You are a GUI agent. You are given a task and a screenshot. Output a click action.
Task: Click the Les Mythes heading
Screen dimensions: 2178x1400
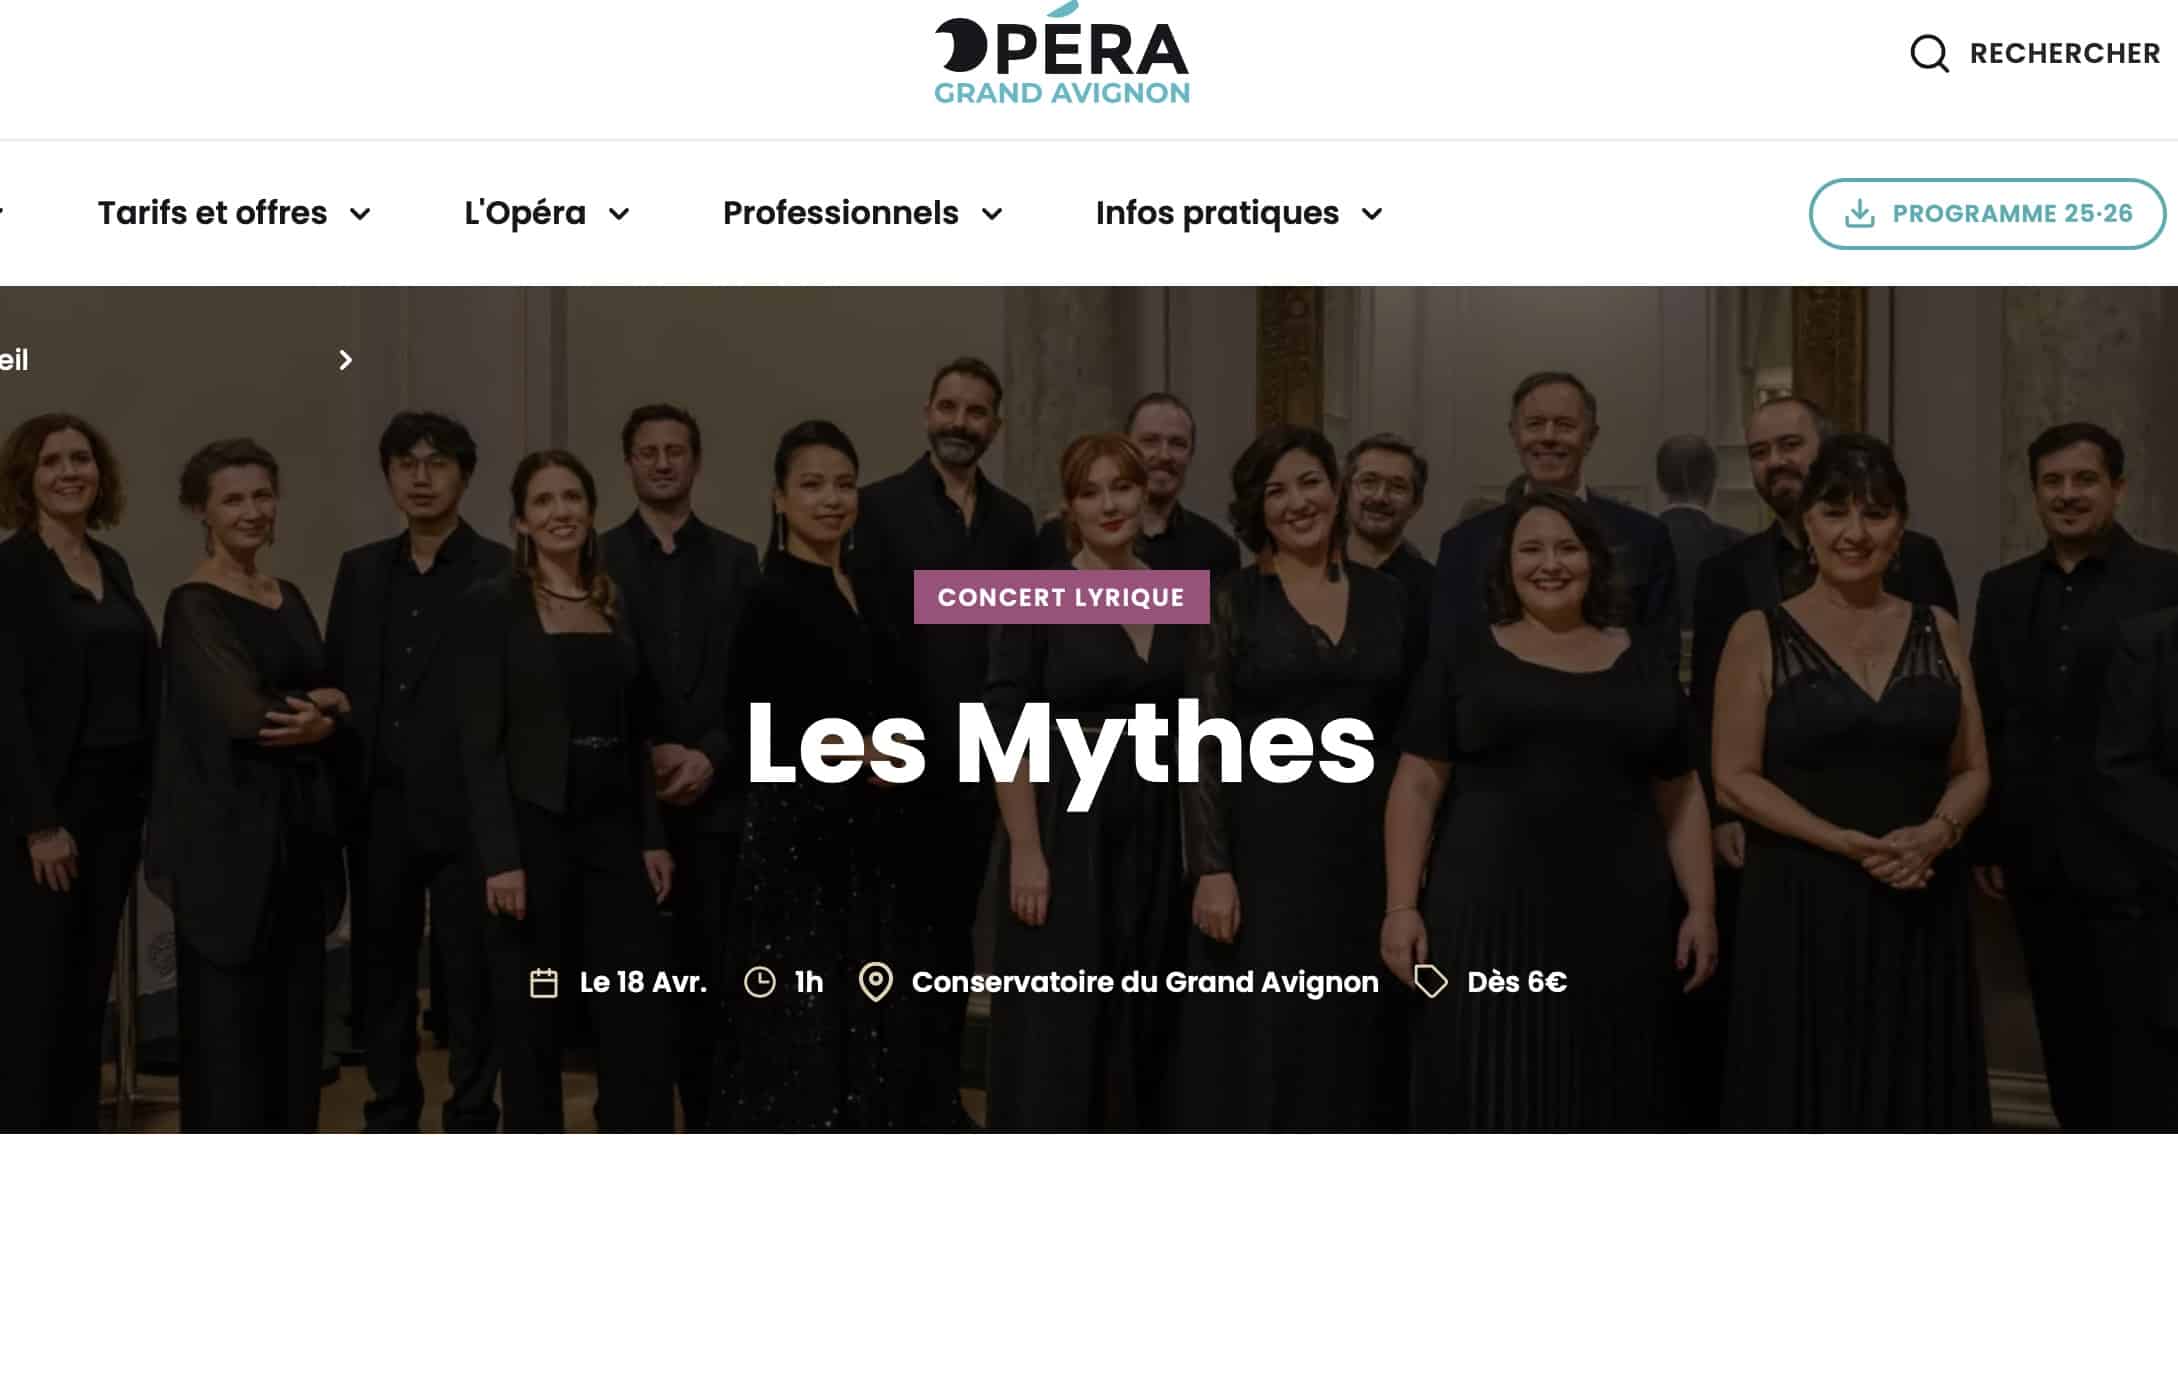[x=1061, y=743]
